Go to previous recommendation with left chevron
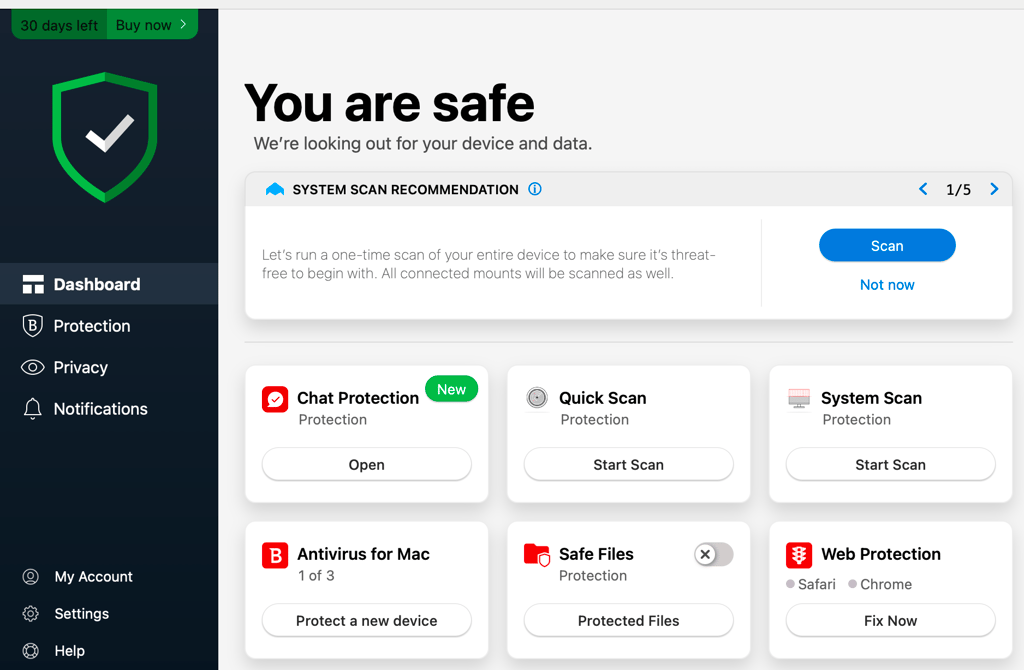Image resolution: width=1024 pixels, height=670 pixels. [x=923, y=189]
